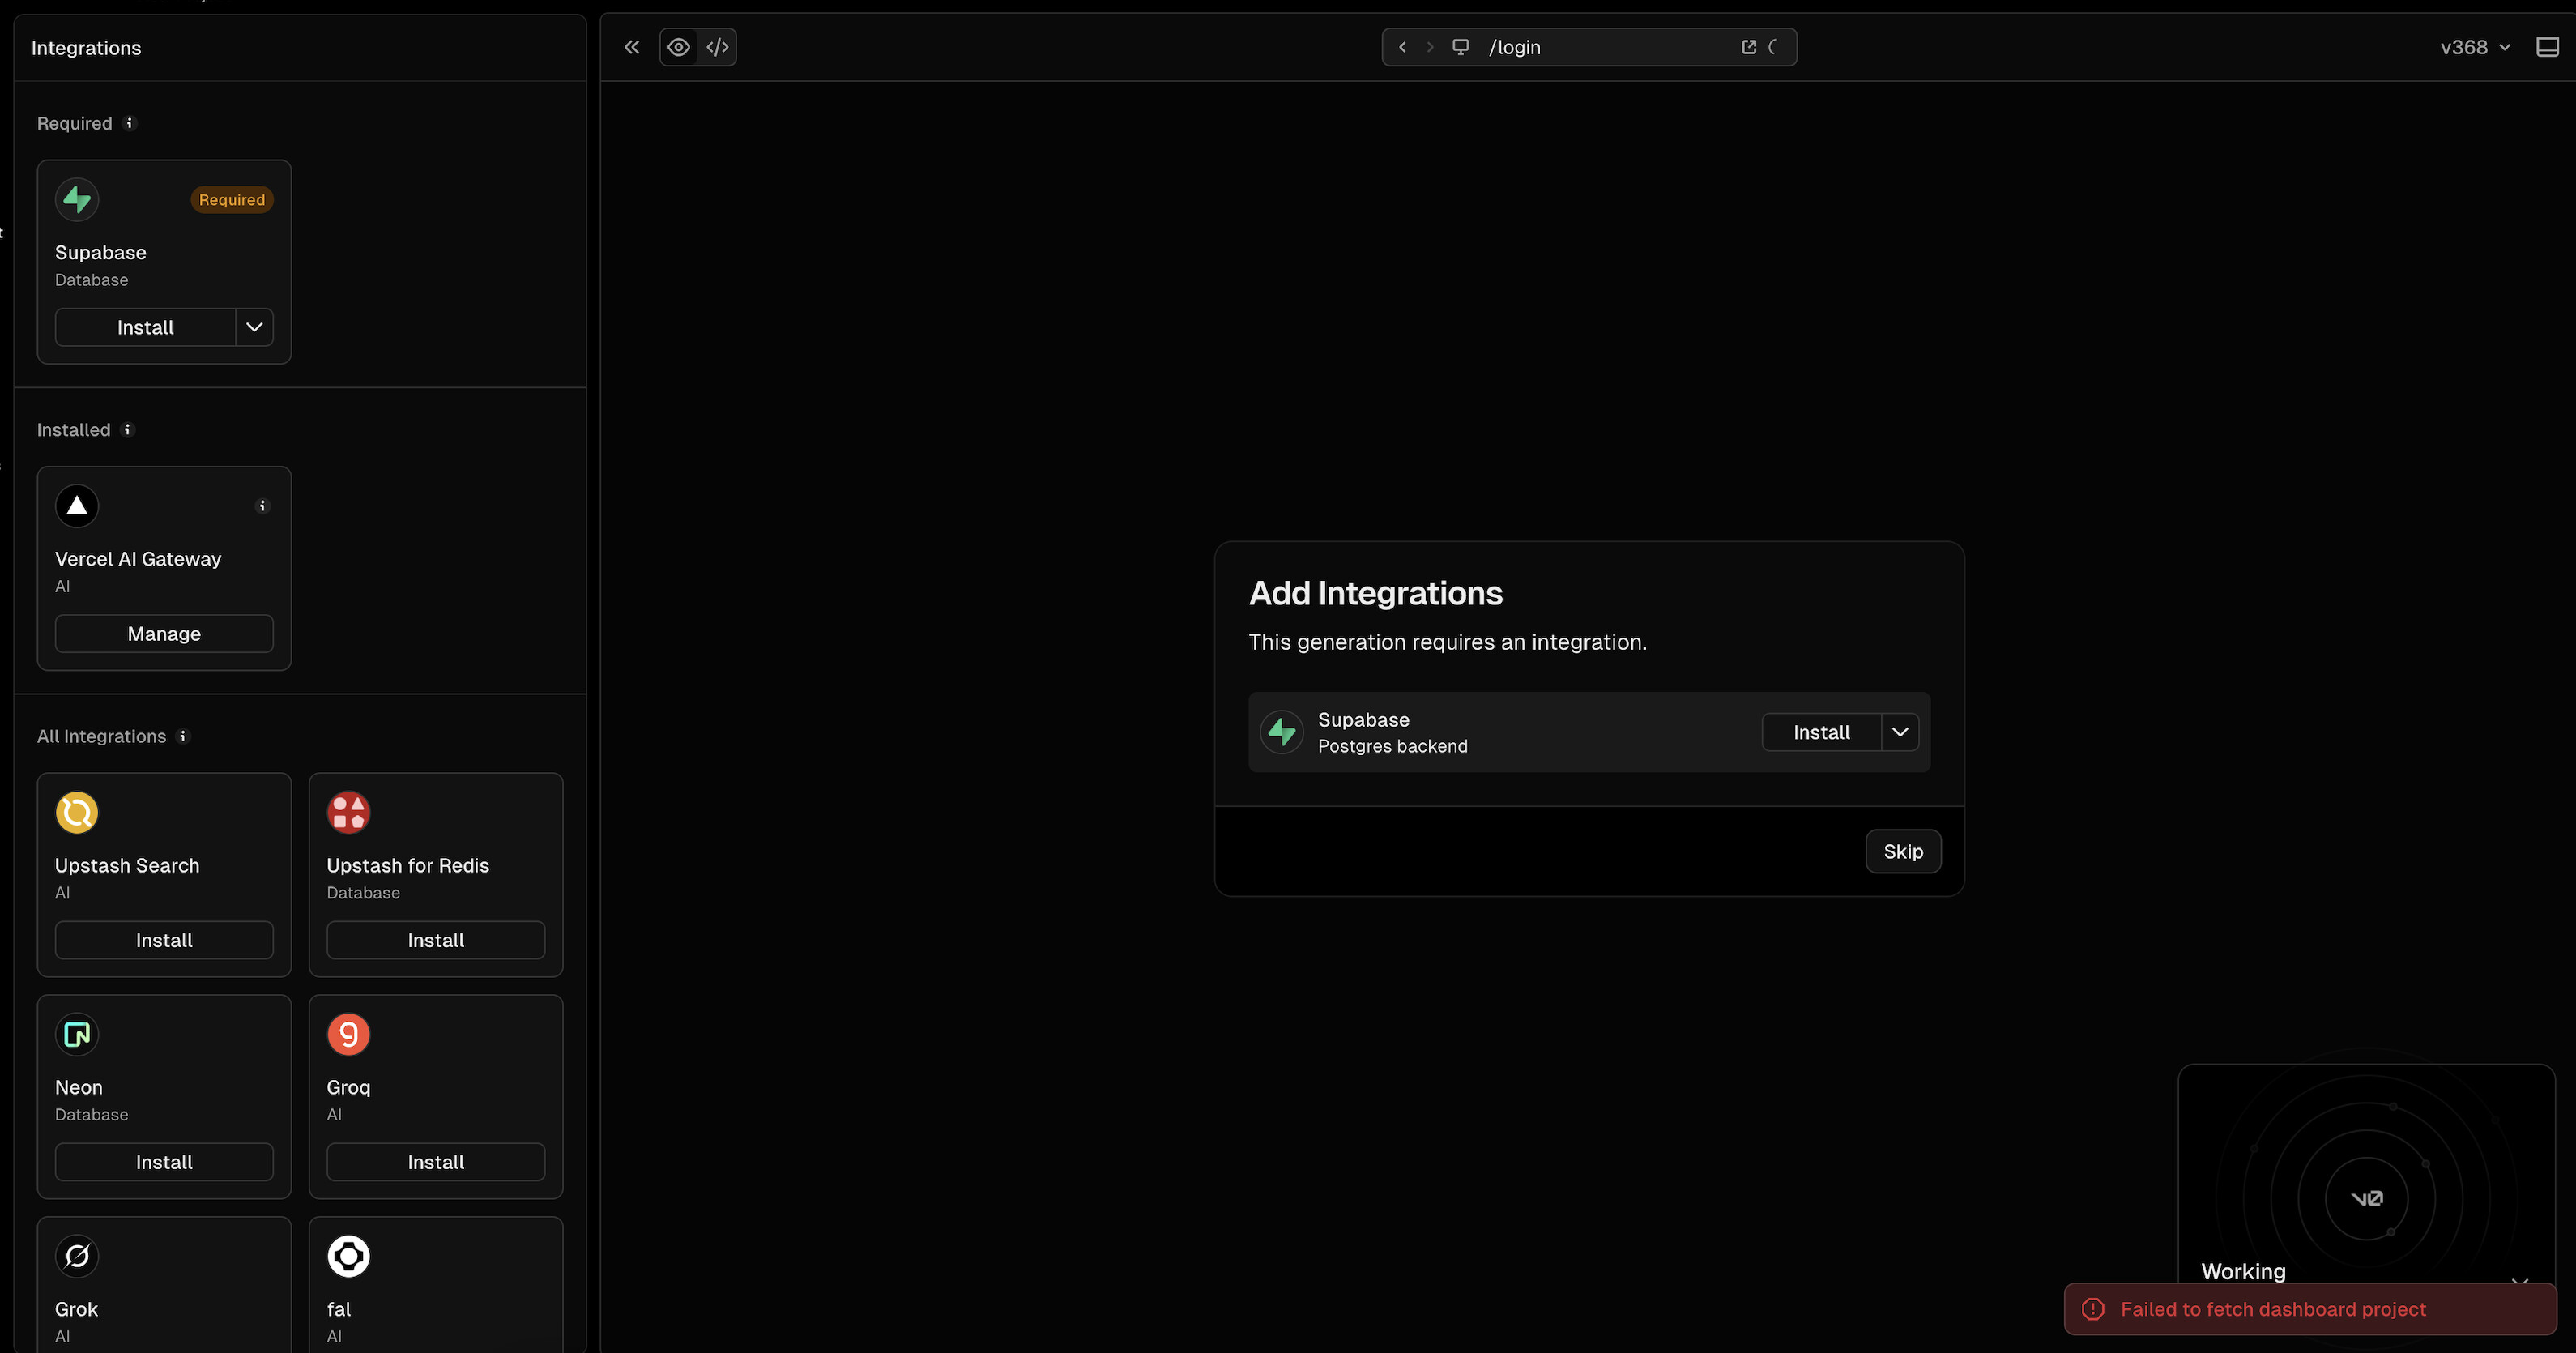Screen dimensions: 2576x1353
Task: Collapse the sidebar with double-chevron icon
Action: point(631,47)
